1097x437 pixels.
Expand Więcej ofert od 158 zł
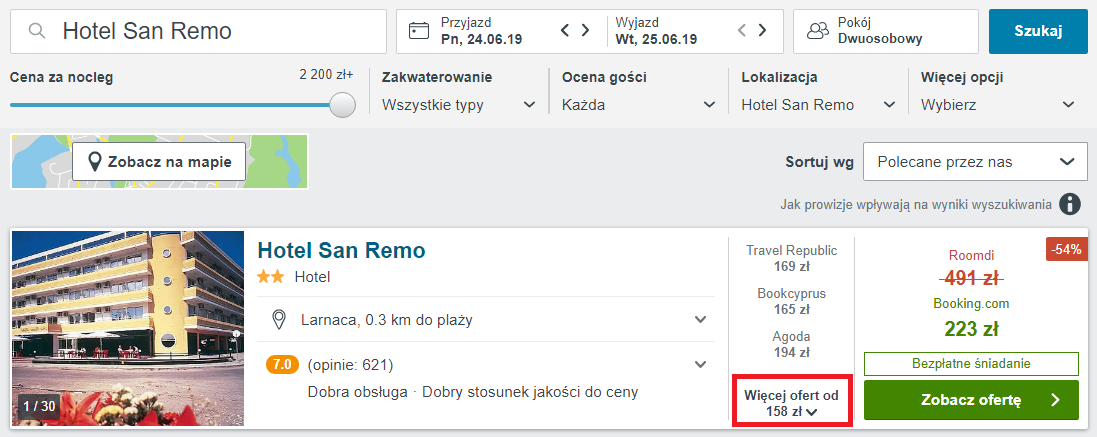(791, 403)
